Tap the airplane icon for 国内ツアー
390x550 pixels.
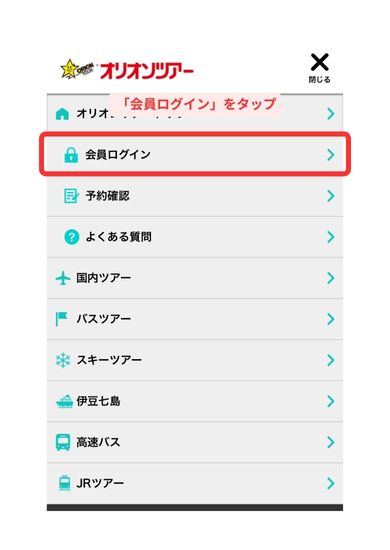point(63,278)
